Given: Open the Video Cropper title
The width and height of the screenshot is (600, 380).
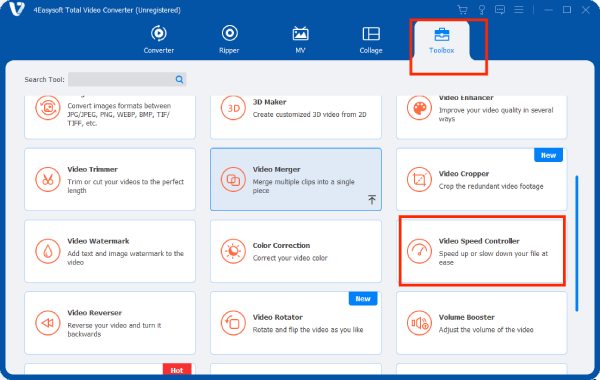Looking at the screenshot, I should [x=464, y=173].
